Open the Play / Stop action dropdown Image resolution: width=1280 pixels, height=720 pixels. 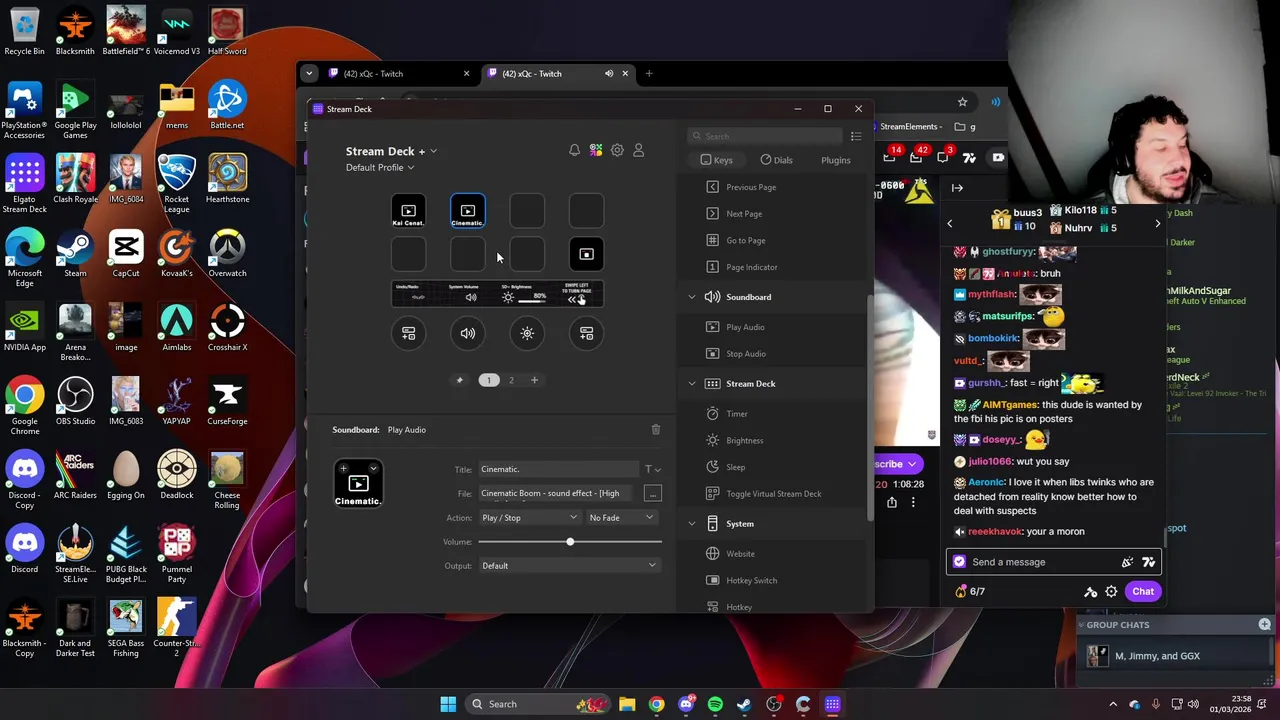(530, 518)
